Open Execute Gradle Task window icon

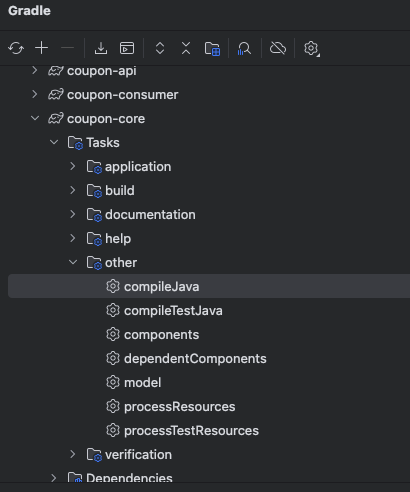click(x=127, y=48)
